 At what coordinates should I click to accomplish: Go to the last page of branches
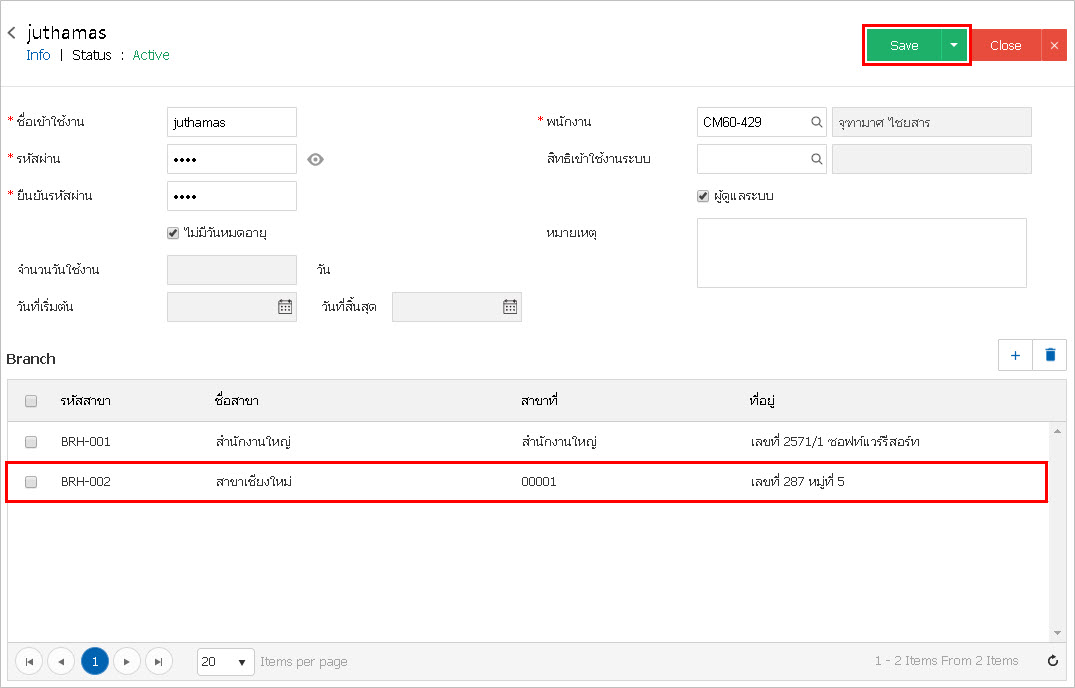click(x=159, y=661)
